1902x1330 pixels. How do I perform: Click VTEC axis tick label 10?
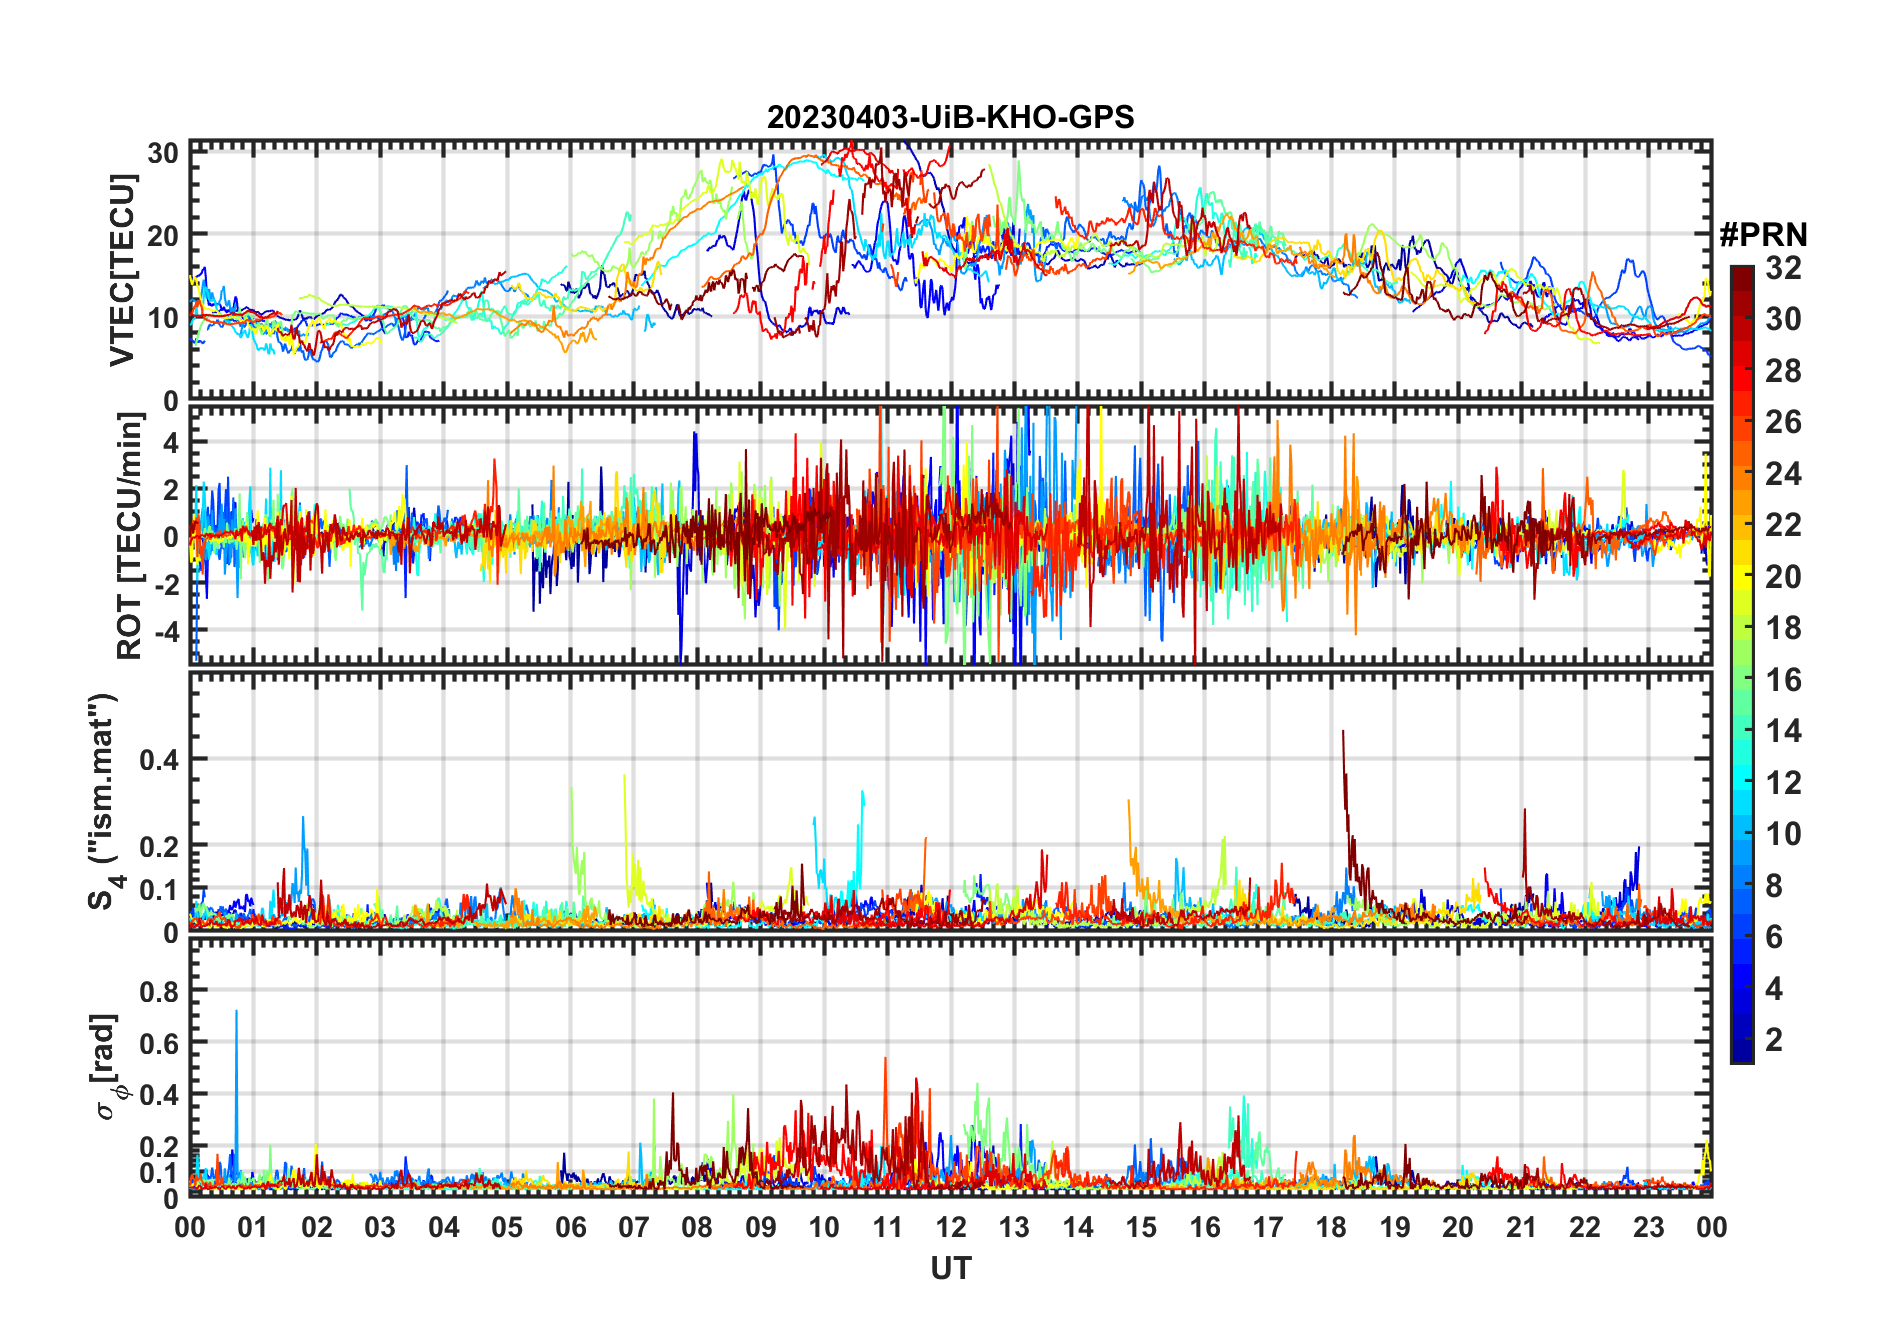[163, 319]
